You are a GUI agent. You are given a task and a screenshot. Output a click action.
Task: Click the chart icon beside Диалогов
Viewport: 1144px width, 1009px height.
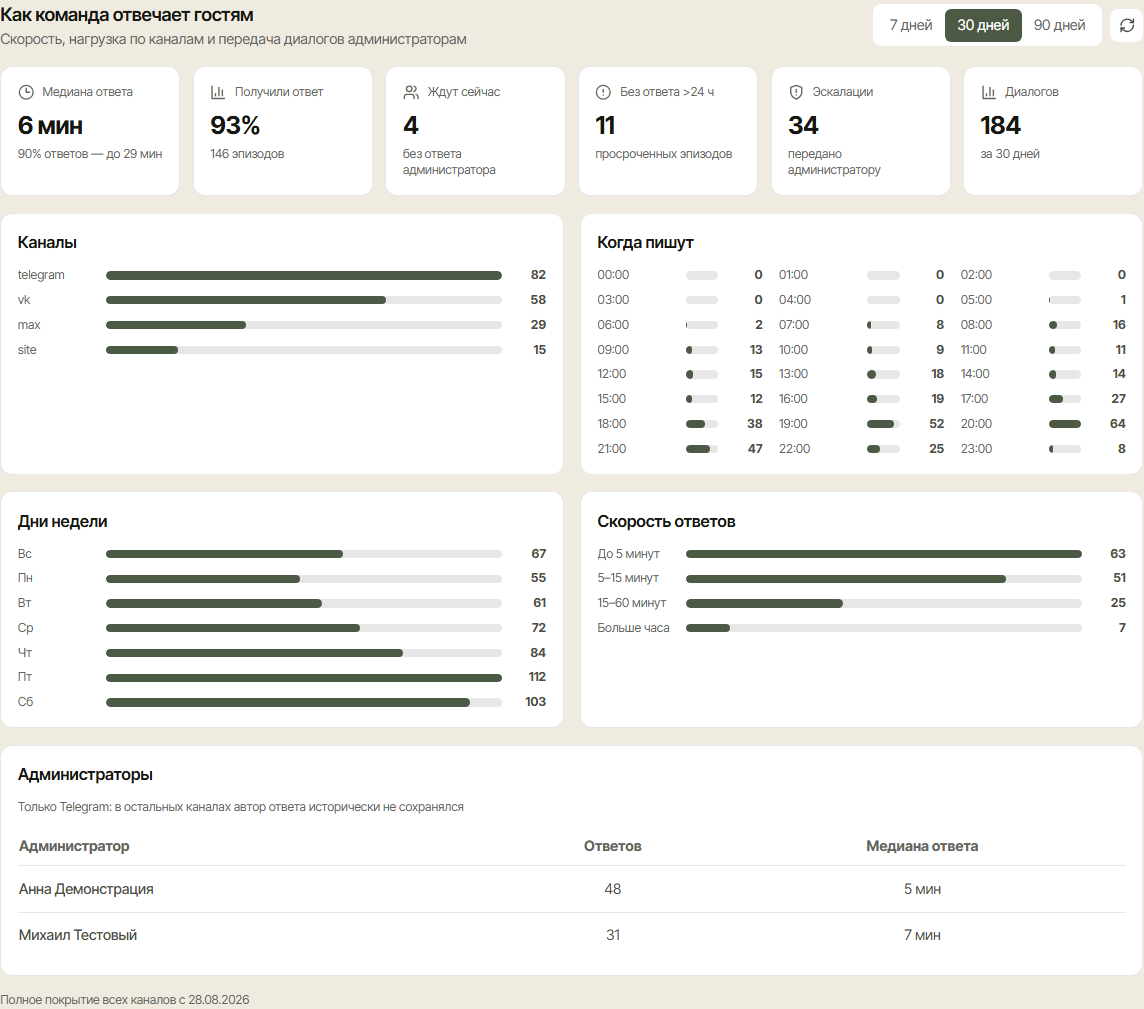tap(989, 92)
